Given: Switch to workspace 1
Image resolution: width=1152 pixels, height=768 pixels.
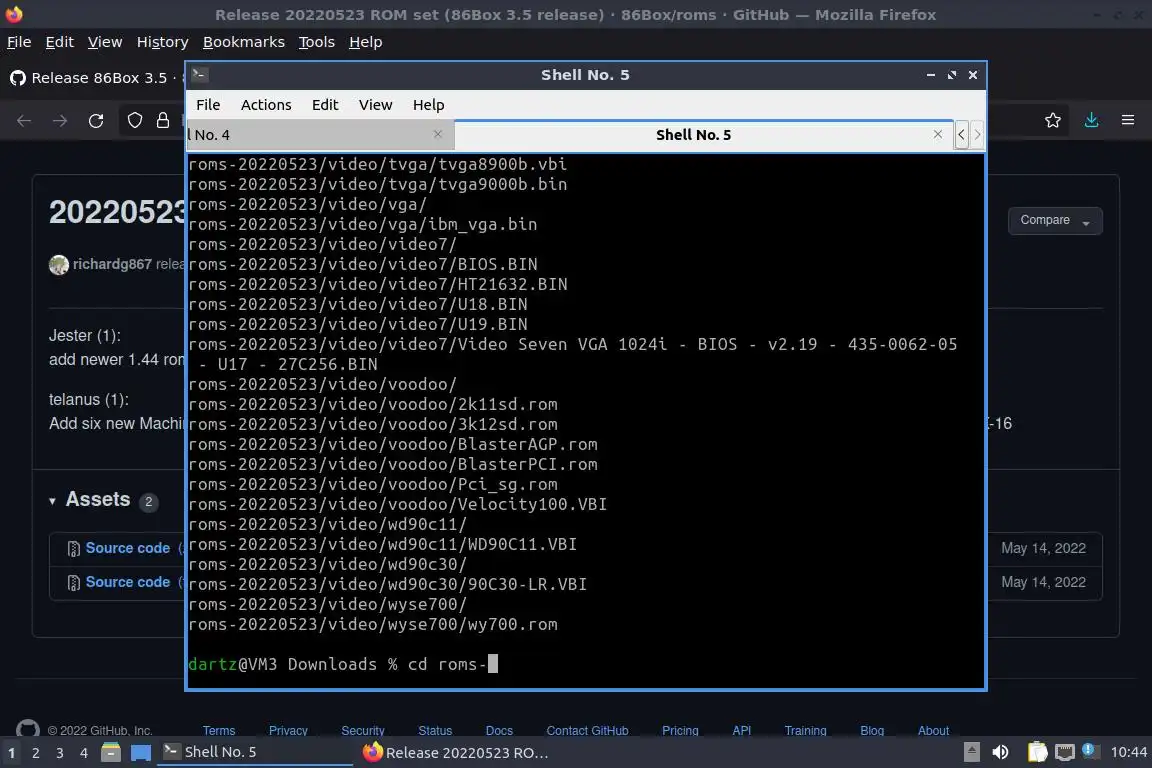Looking at the screenshot, I should pos(12,753).
